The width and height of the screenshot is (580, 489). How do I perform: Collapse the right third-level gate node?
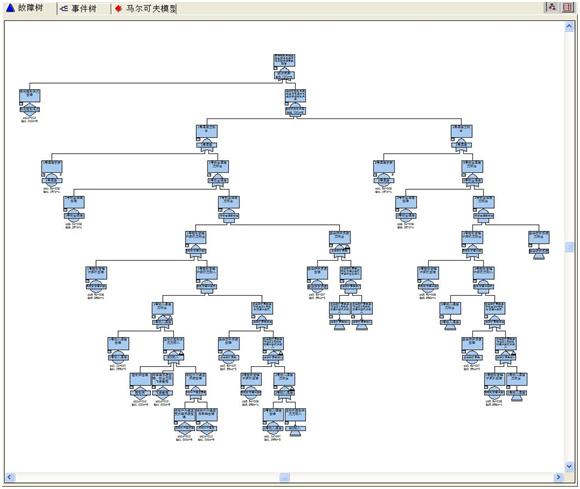coord(453,139)
